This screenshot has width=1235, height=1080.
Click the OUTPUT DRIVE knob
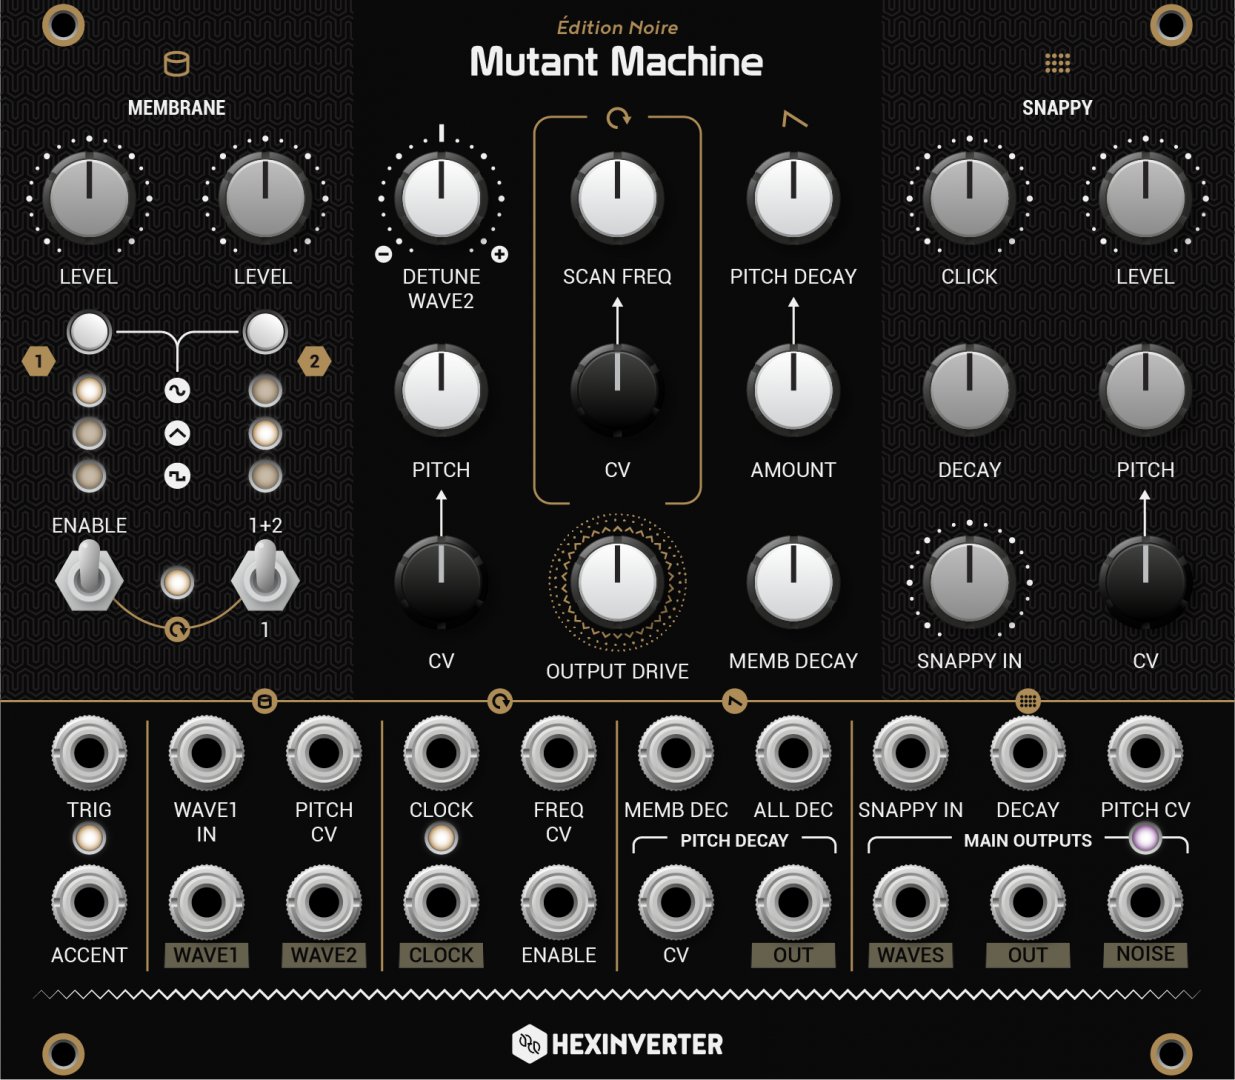coord(617,582)
